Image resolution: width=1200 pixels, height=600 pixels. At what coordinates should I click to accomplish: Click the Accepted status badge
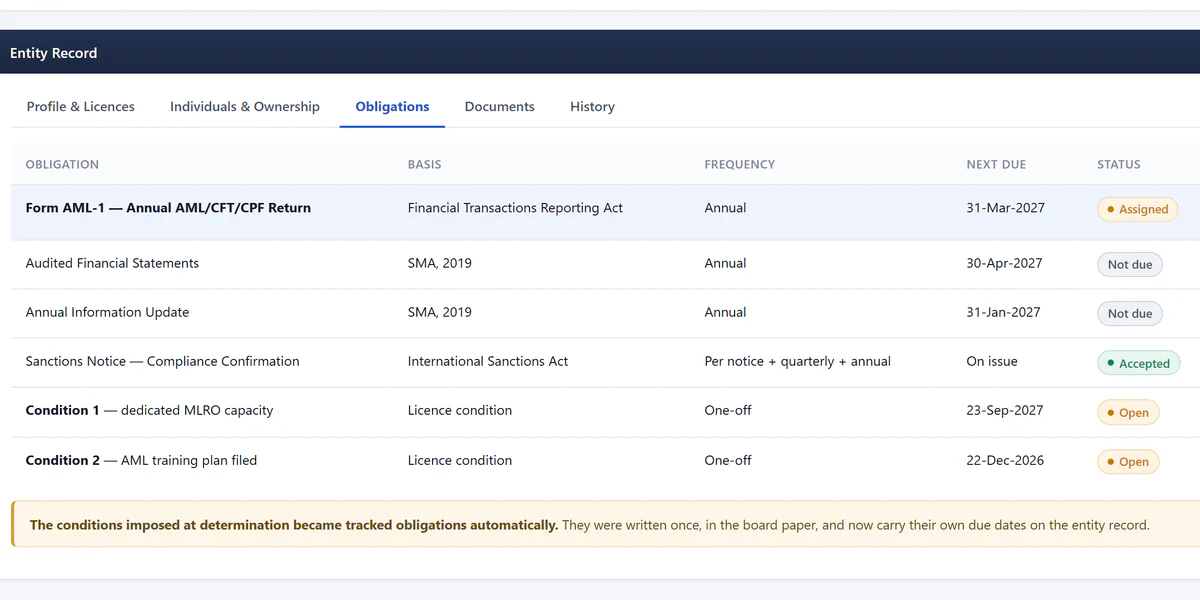1138,363
